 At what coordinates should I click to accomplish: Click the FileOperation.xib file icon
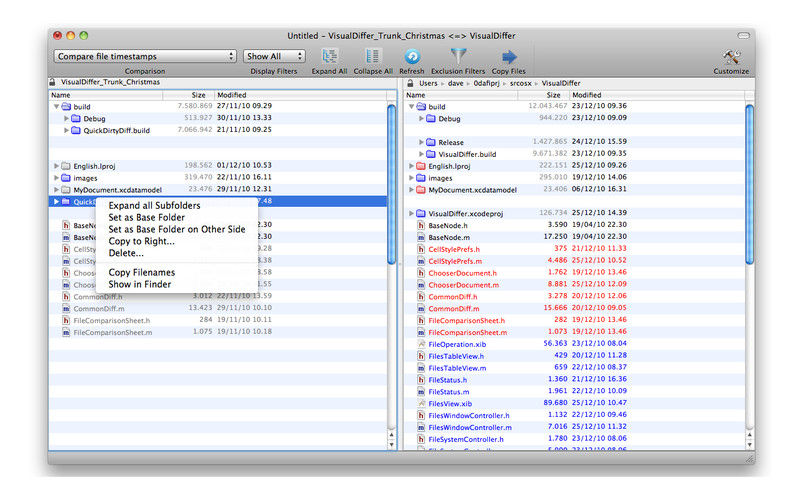tap(421, 344)
